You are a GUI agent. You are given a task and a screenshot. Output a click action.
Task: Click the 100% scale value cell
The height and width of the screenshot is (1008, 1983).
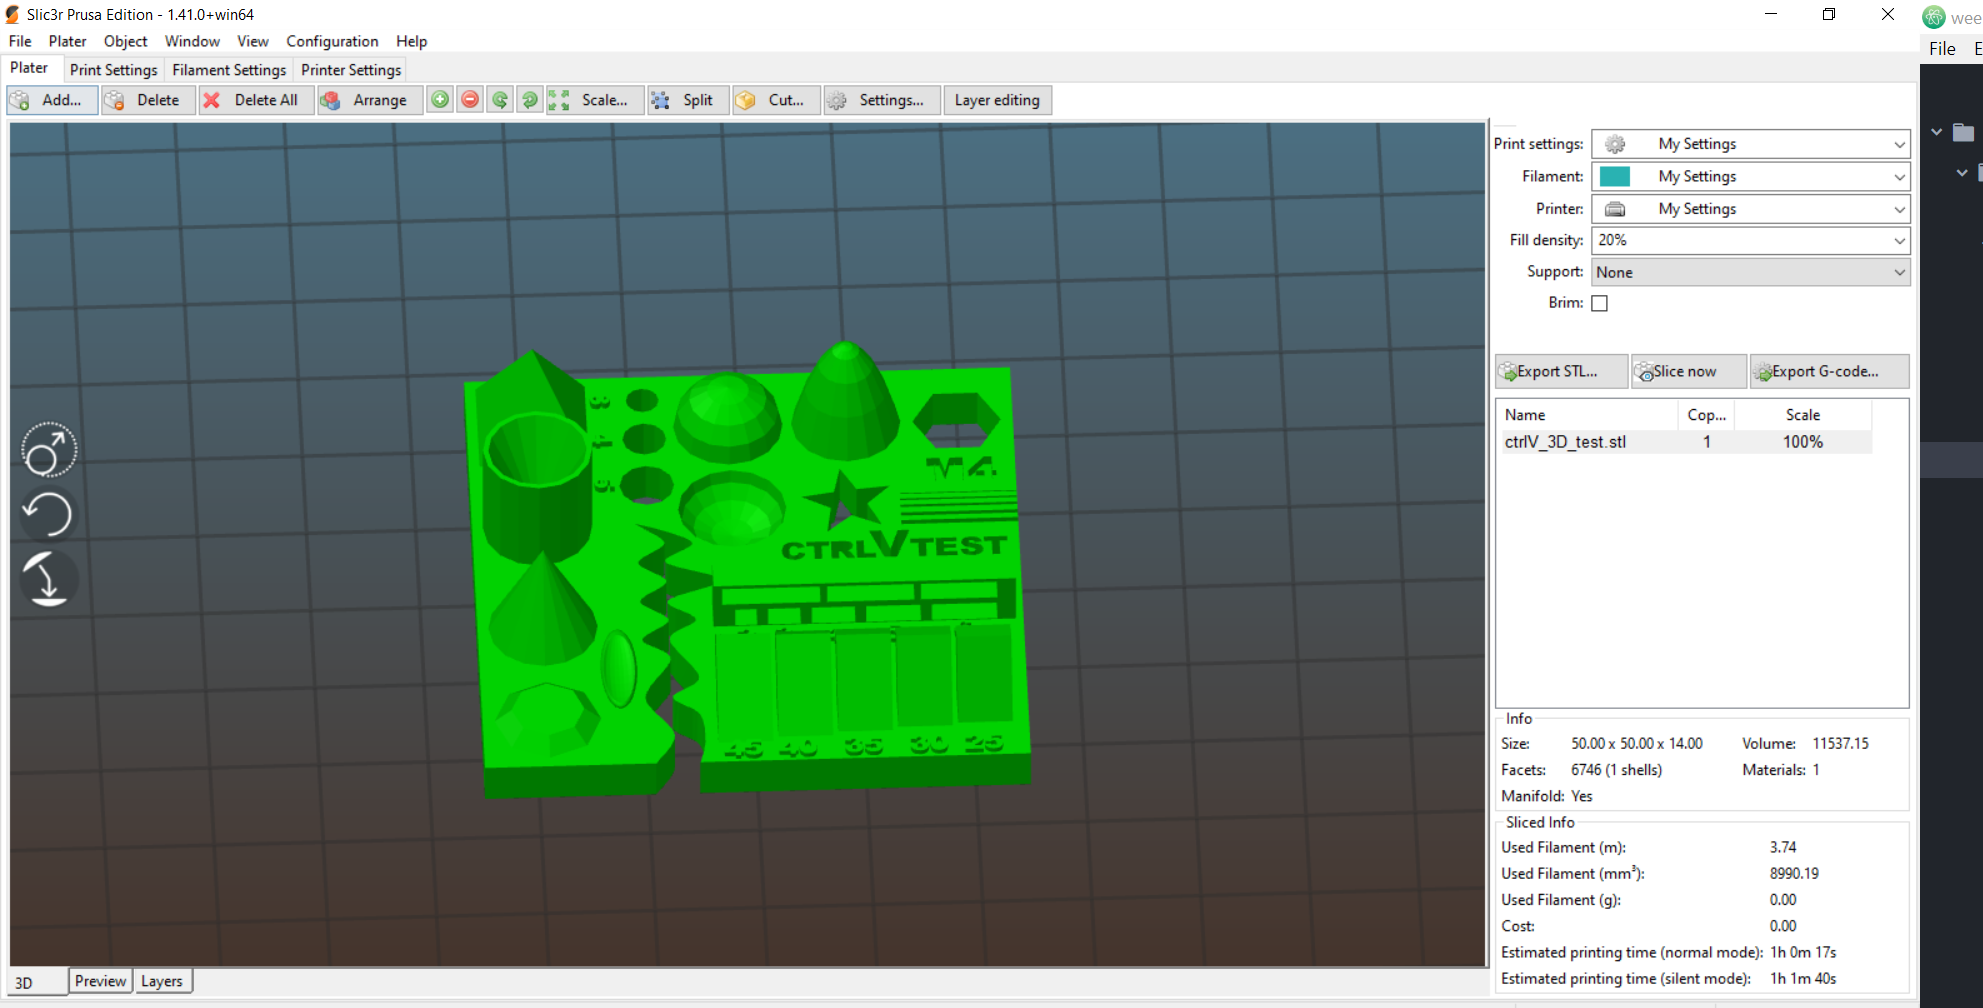click(1803, 442)
